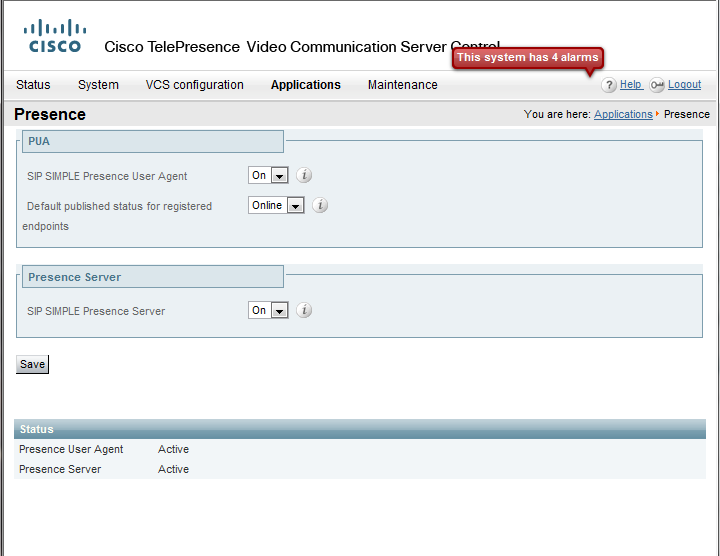Image resolution: width=720 pixels, height=556 pixels.
Task: Click the Presence page heading
Action: [50, 114]
